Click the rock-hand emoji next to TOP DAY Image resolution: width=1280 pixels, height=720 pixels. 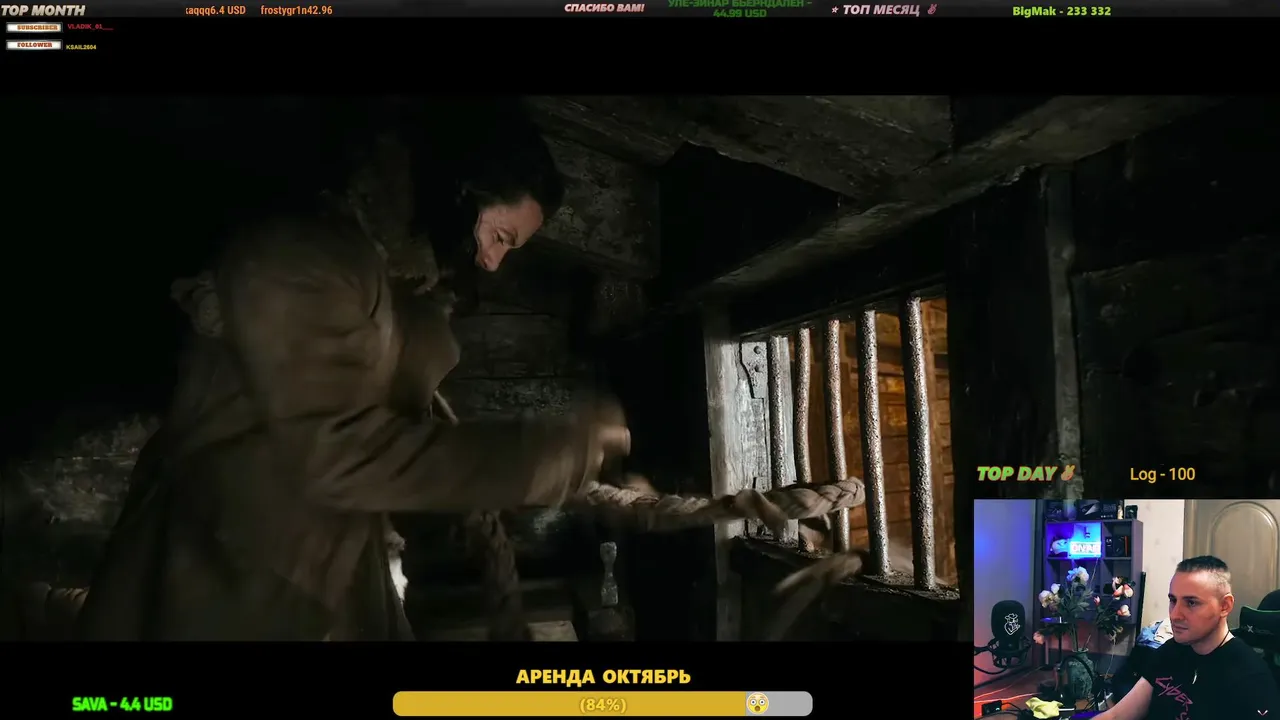click(x=1068, y=473)
